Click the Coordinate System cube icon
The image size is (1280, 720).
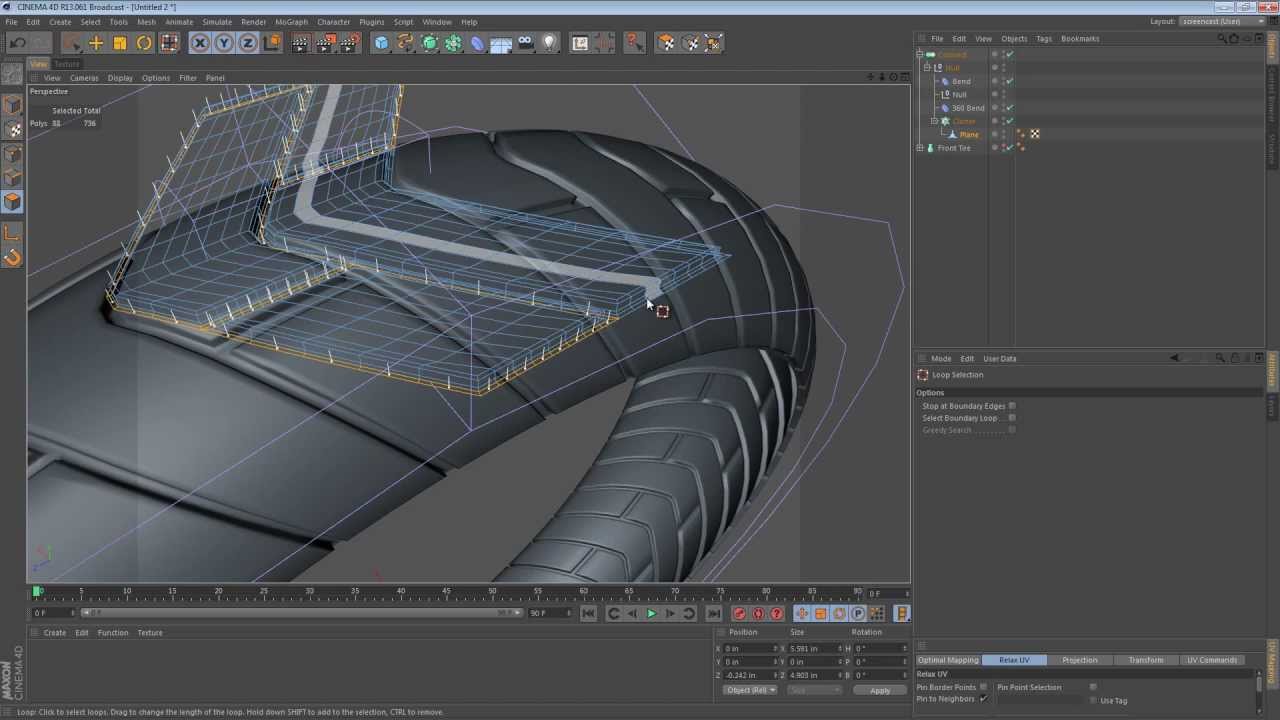pyautogui.click(x=272, y=42)
